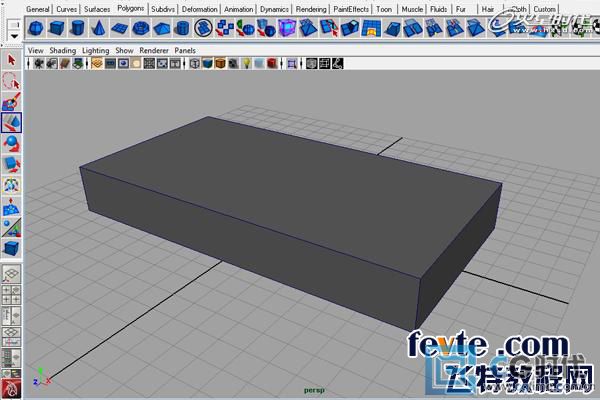
Task: Activate the Universal Manipulator tool
Action: 11,185
